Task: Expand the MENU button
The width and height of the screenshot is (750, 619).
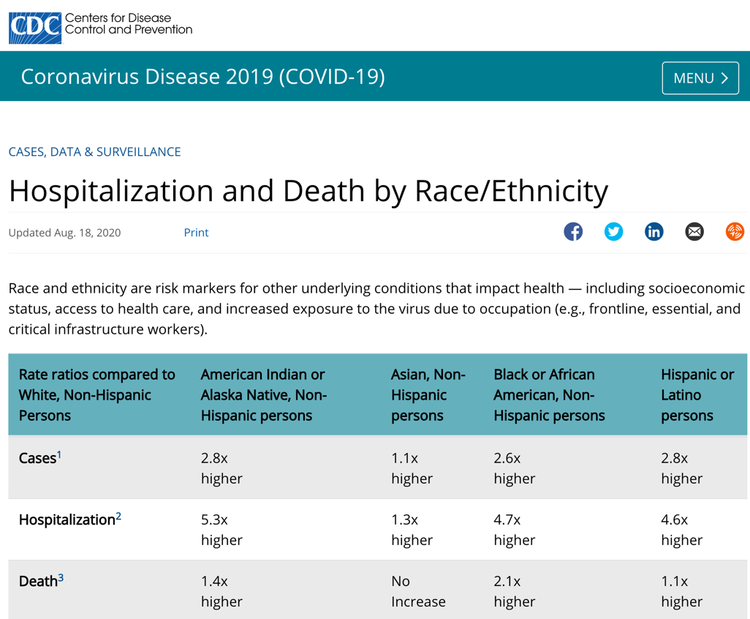Action: [x=699, y=78]
